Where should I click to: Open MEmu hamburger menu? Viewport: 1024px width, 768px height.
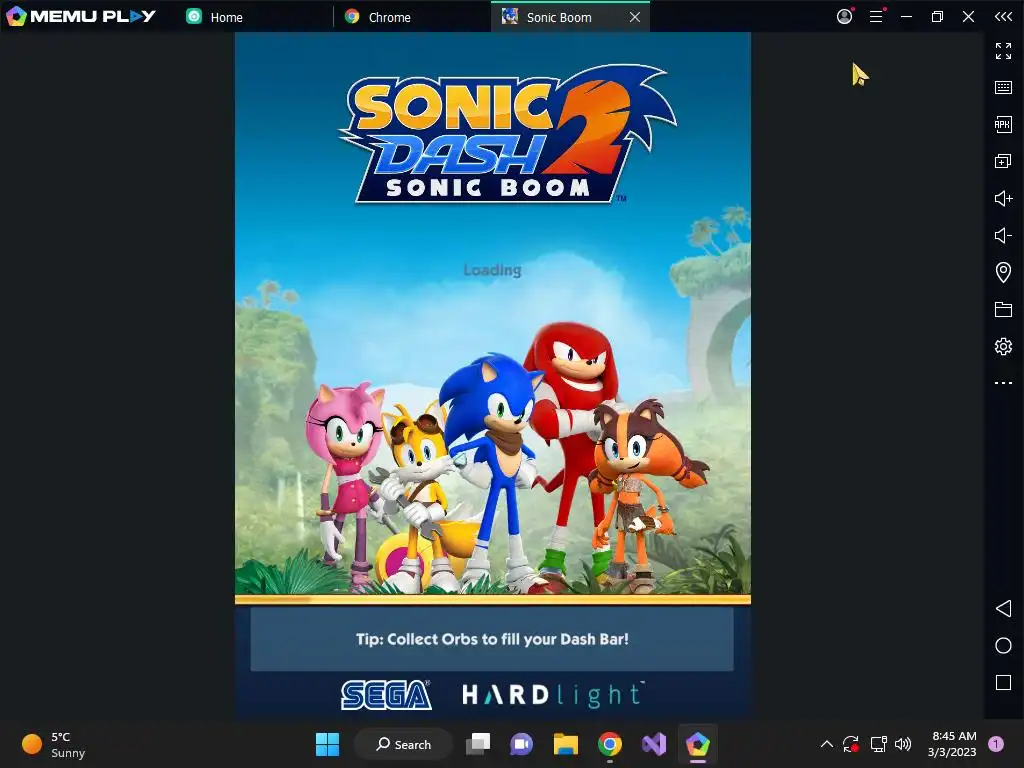(876, 16)
